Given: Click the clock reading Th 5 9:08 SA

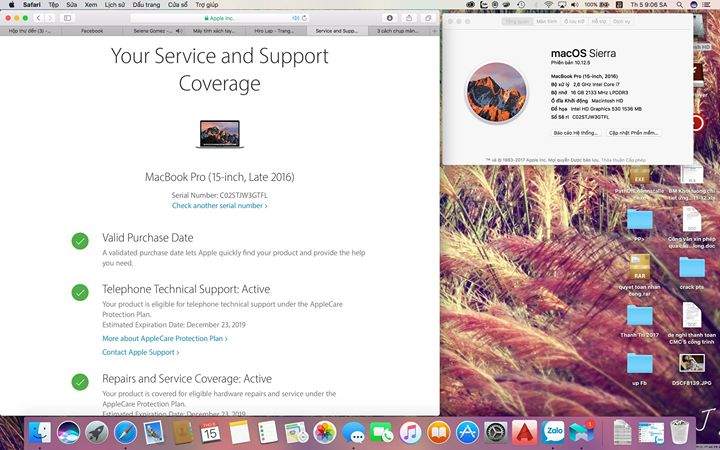Looking at the screenshot, I should point(648,5).
